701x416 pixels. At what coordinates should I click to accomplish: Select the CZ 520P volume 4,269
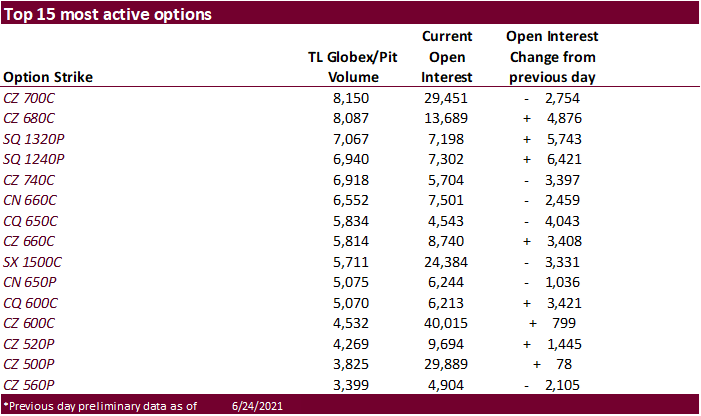357,342
